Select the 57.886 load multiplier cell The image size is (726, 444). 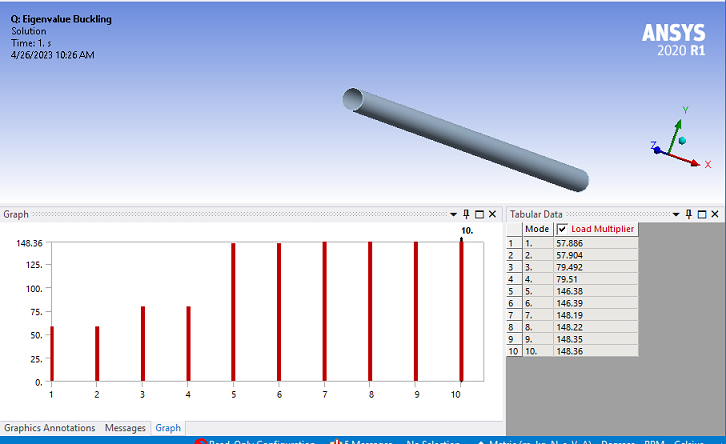[x=596, y=243]
